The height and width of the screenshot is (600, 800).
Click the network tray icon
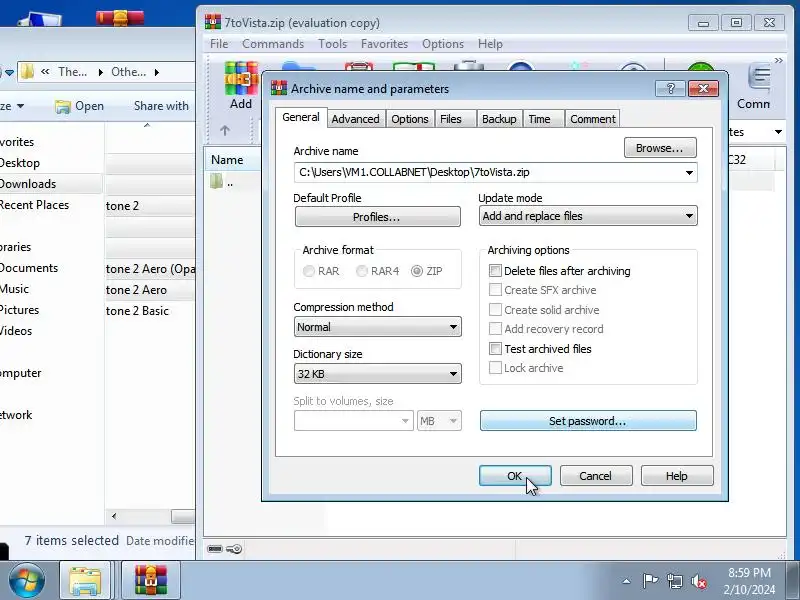click(x=674, y=581)
